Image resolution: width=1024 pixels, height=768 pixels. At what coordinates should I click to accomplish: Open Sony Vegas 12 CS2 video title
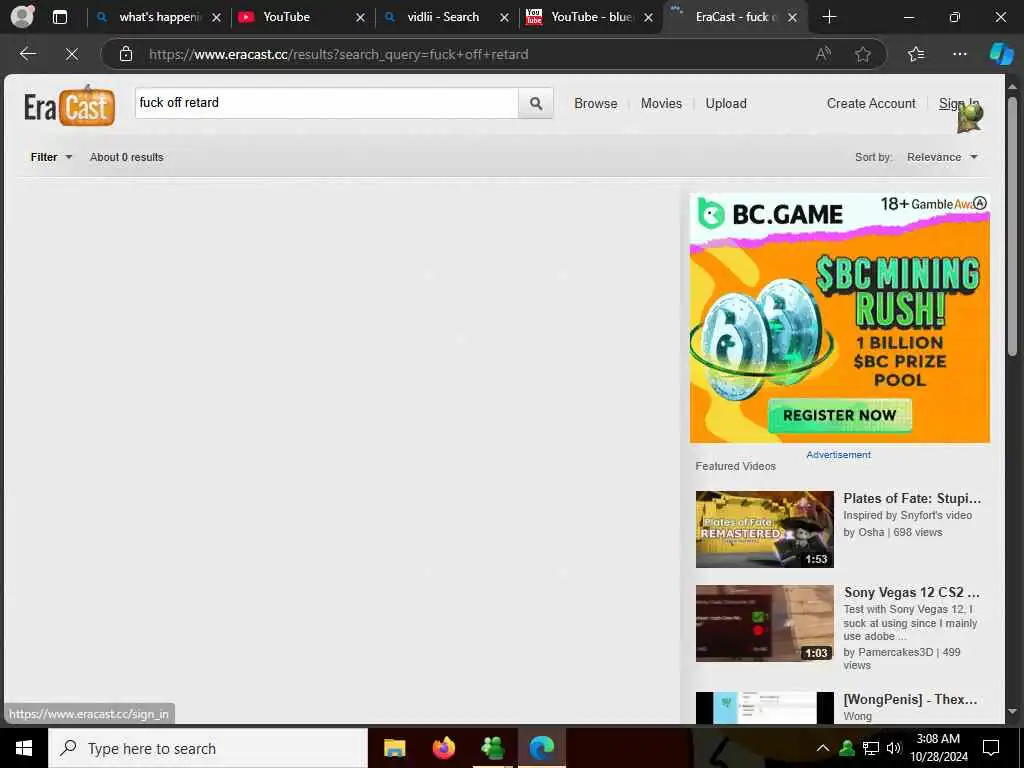pos(912,592)
